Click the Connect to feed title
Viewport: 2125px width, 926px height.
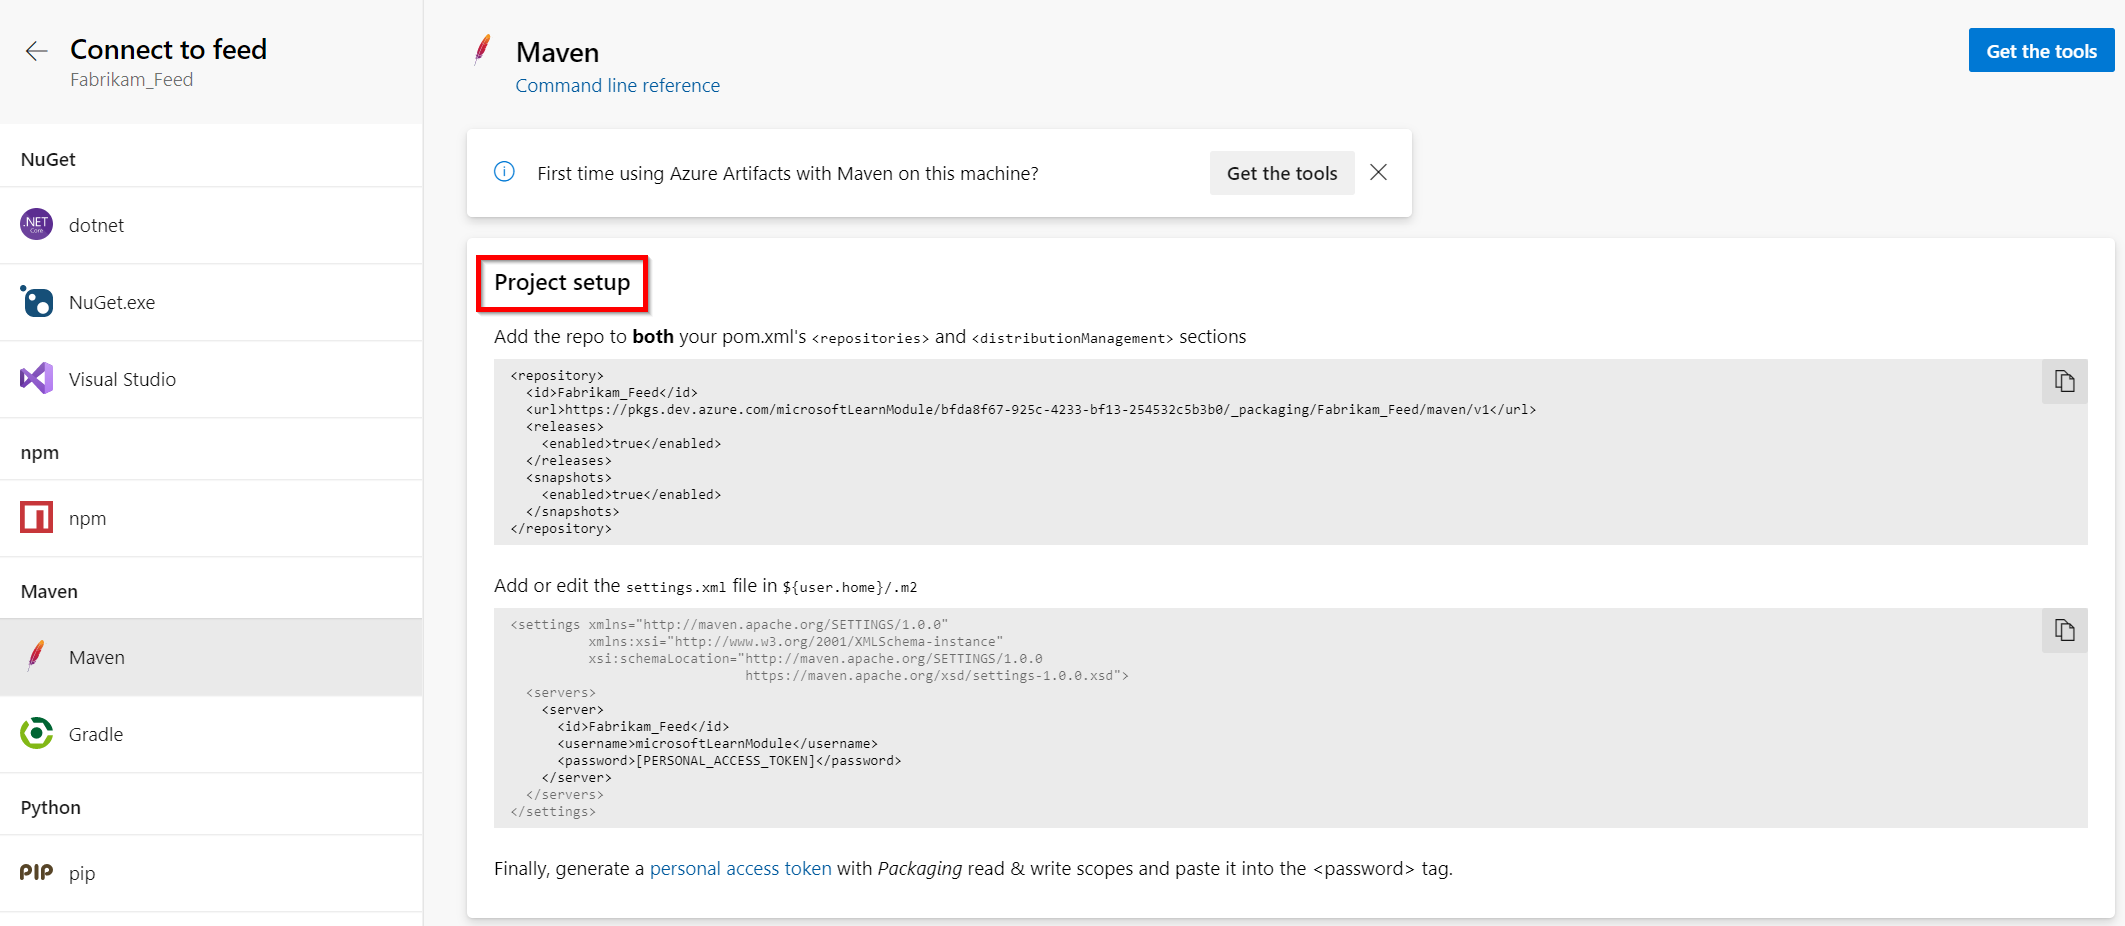(168, 49)
